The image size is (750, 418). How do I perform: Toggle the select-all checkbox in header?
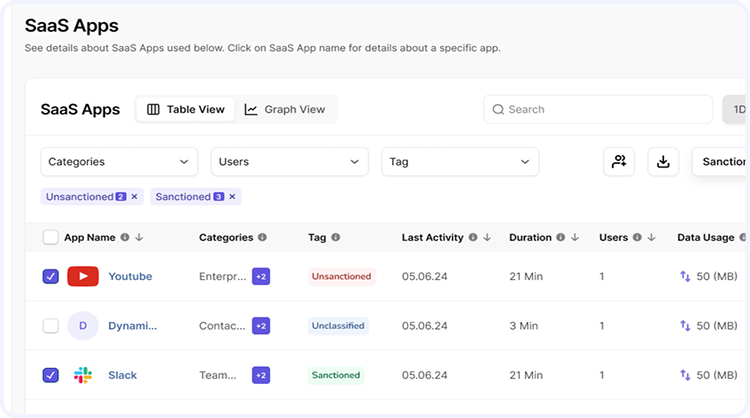click(x=51, y=237)
